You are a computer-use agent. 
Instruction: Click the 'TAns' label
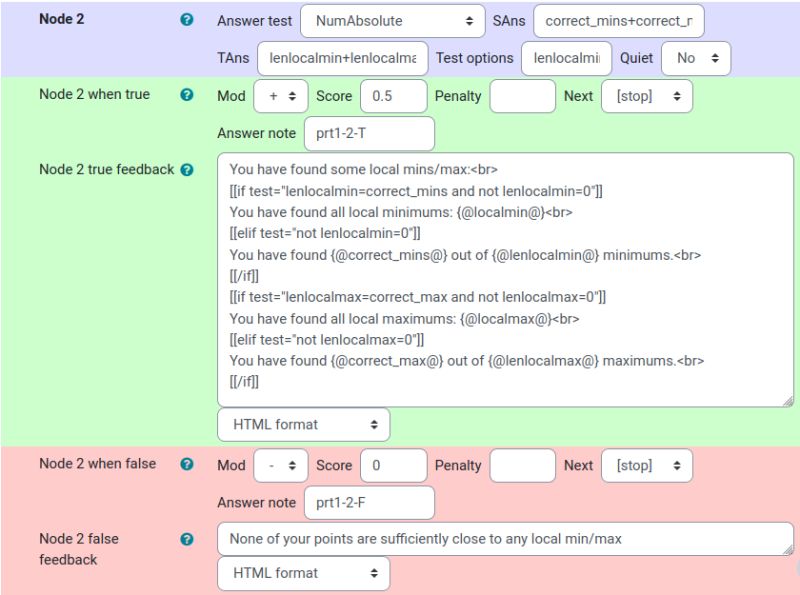tap(233, 58)
